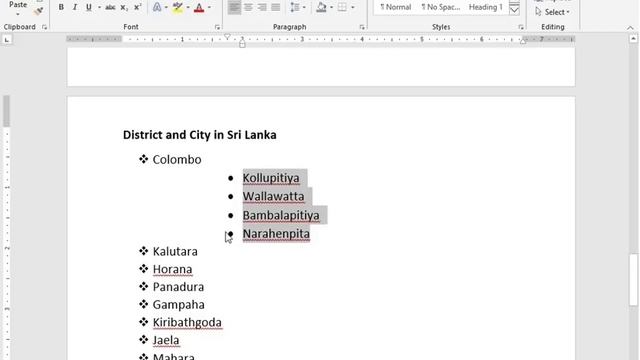Open the Borders dropdown arrow

click(x=353, y=7)
